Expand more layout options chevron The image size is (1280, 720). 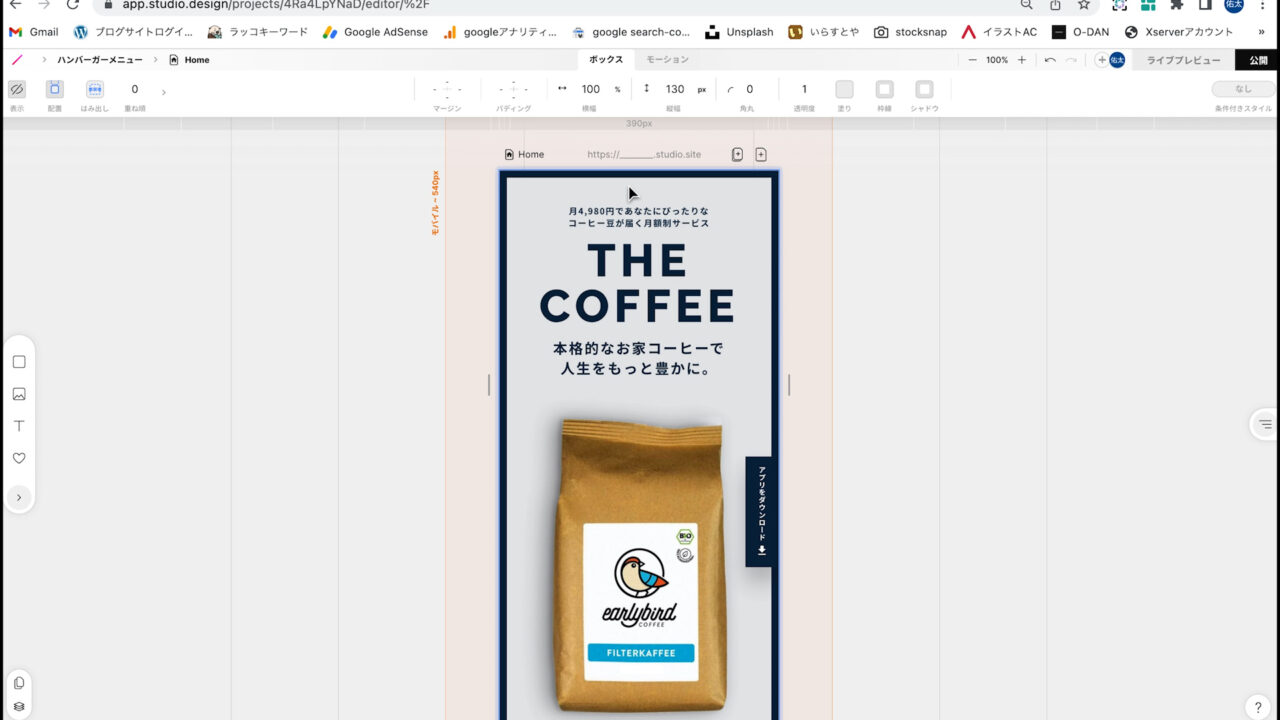pos(164,92)
